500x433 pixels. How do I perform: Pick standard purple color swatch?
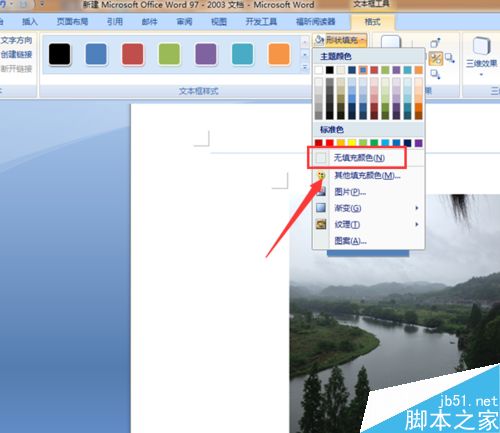pyautogui.click(x=419, y=143)
